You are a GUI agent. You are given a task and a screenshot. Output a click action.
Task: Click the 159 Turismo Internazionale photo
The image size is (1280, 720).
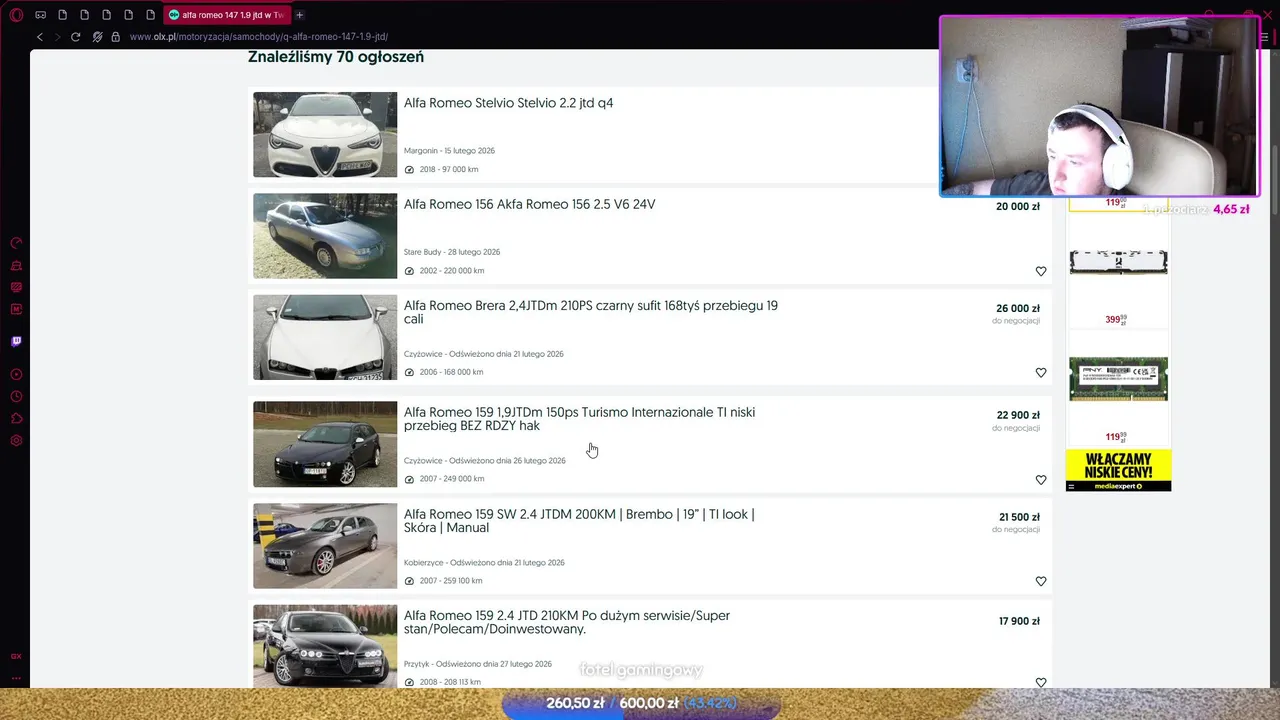click(x=325, y=444)
